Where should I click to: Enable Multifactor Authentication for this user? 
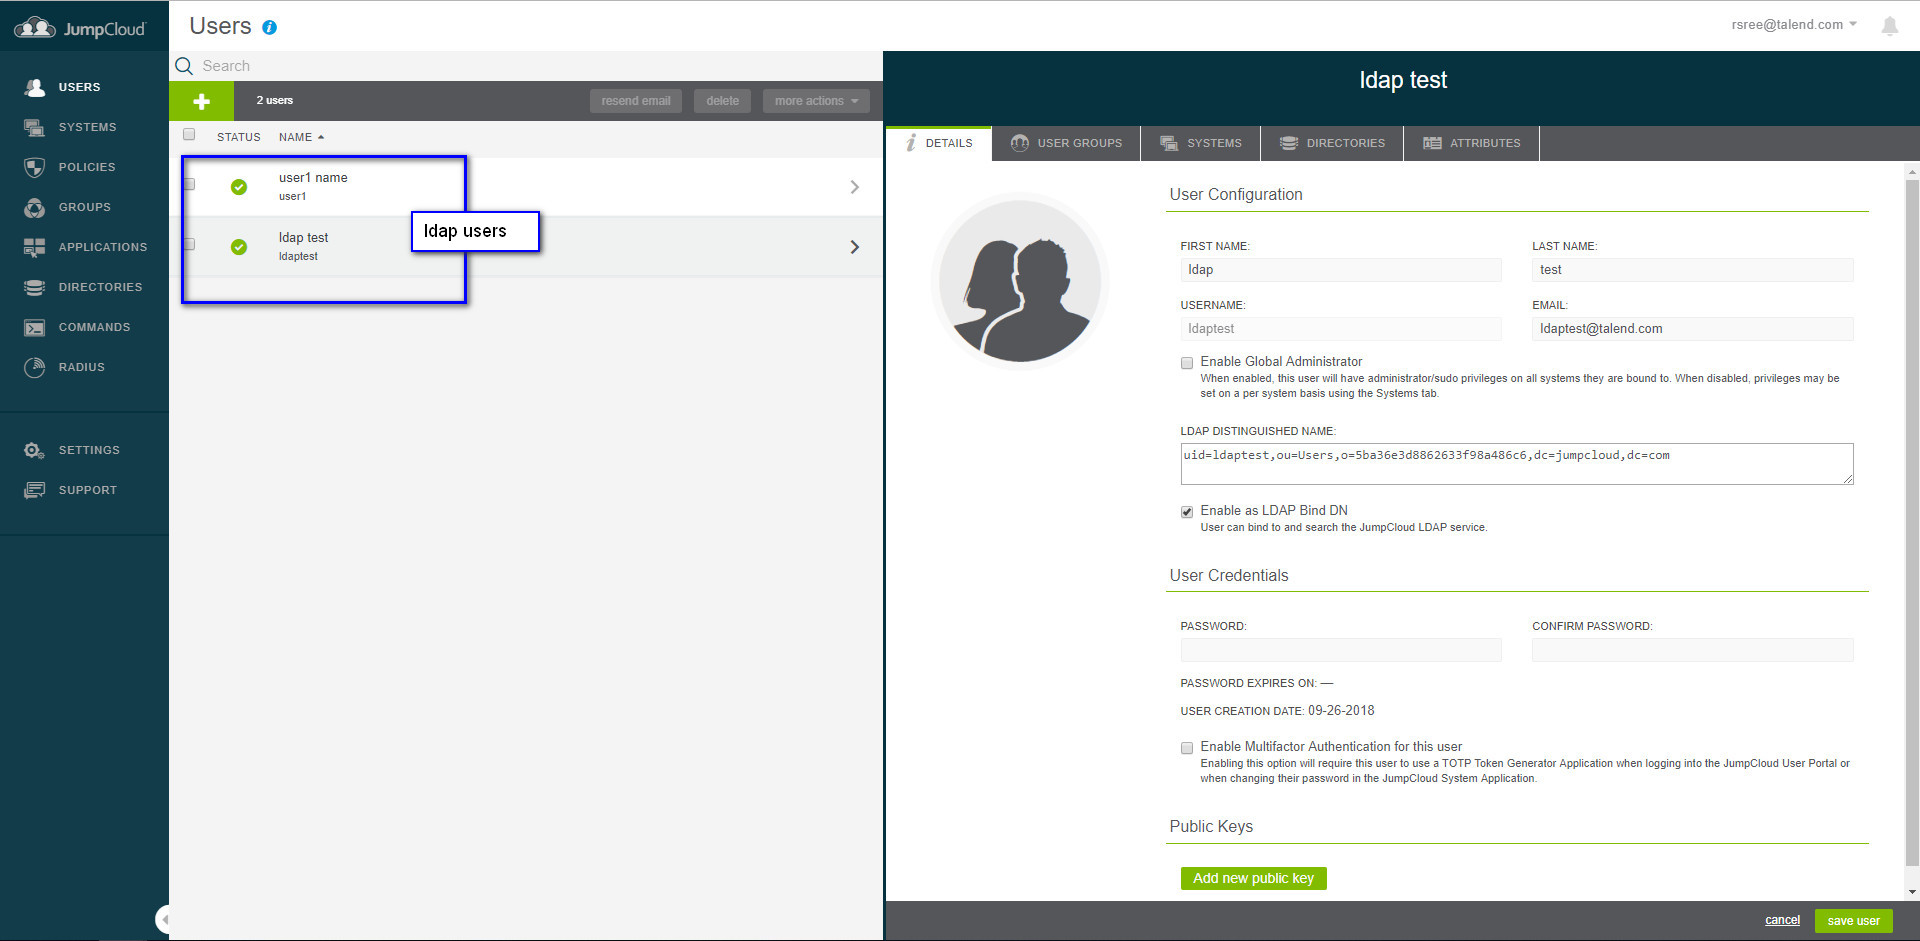click(x=1186, y=747)
